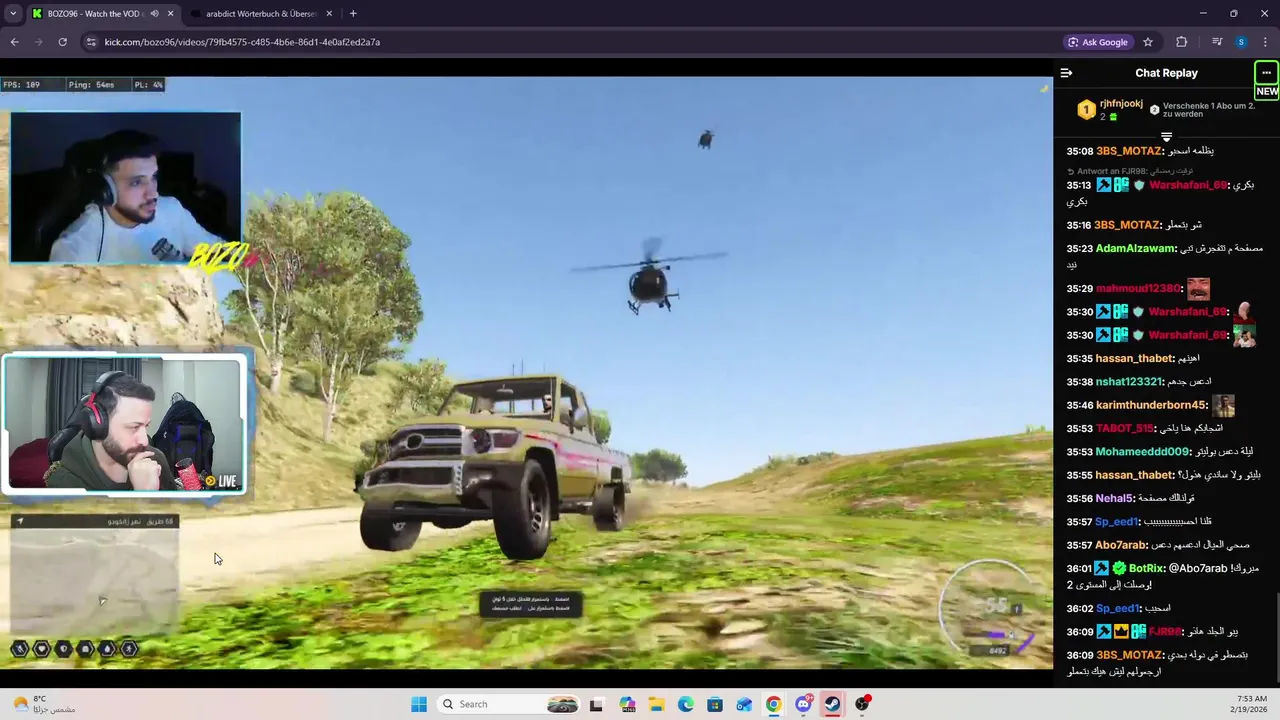This screenshot has width=1280, height=720.
Task: Open gifter rjhfnjookj's profile
Action: 1121,104
